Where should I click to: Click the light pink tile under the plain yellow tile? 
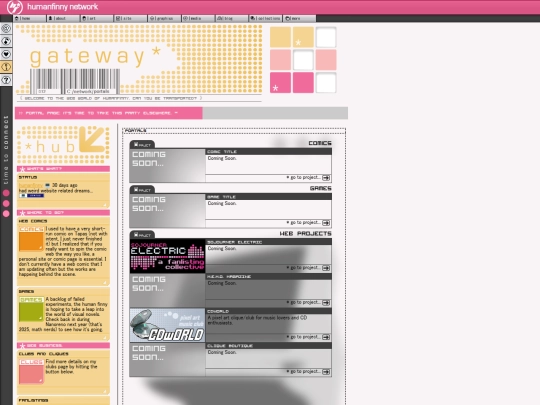coord(280,60)
